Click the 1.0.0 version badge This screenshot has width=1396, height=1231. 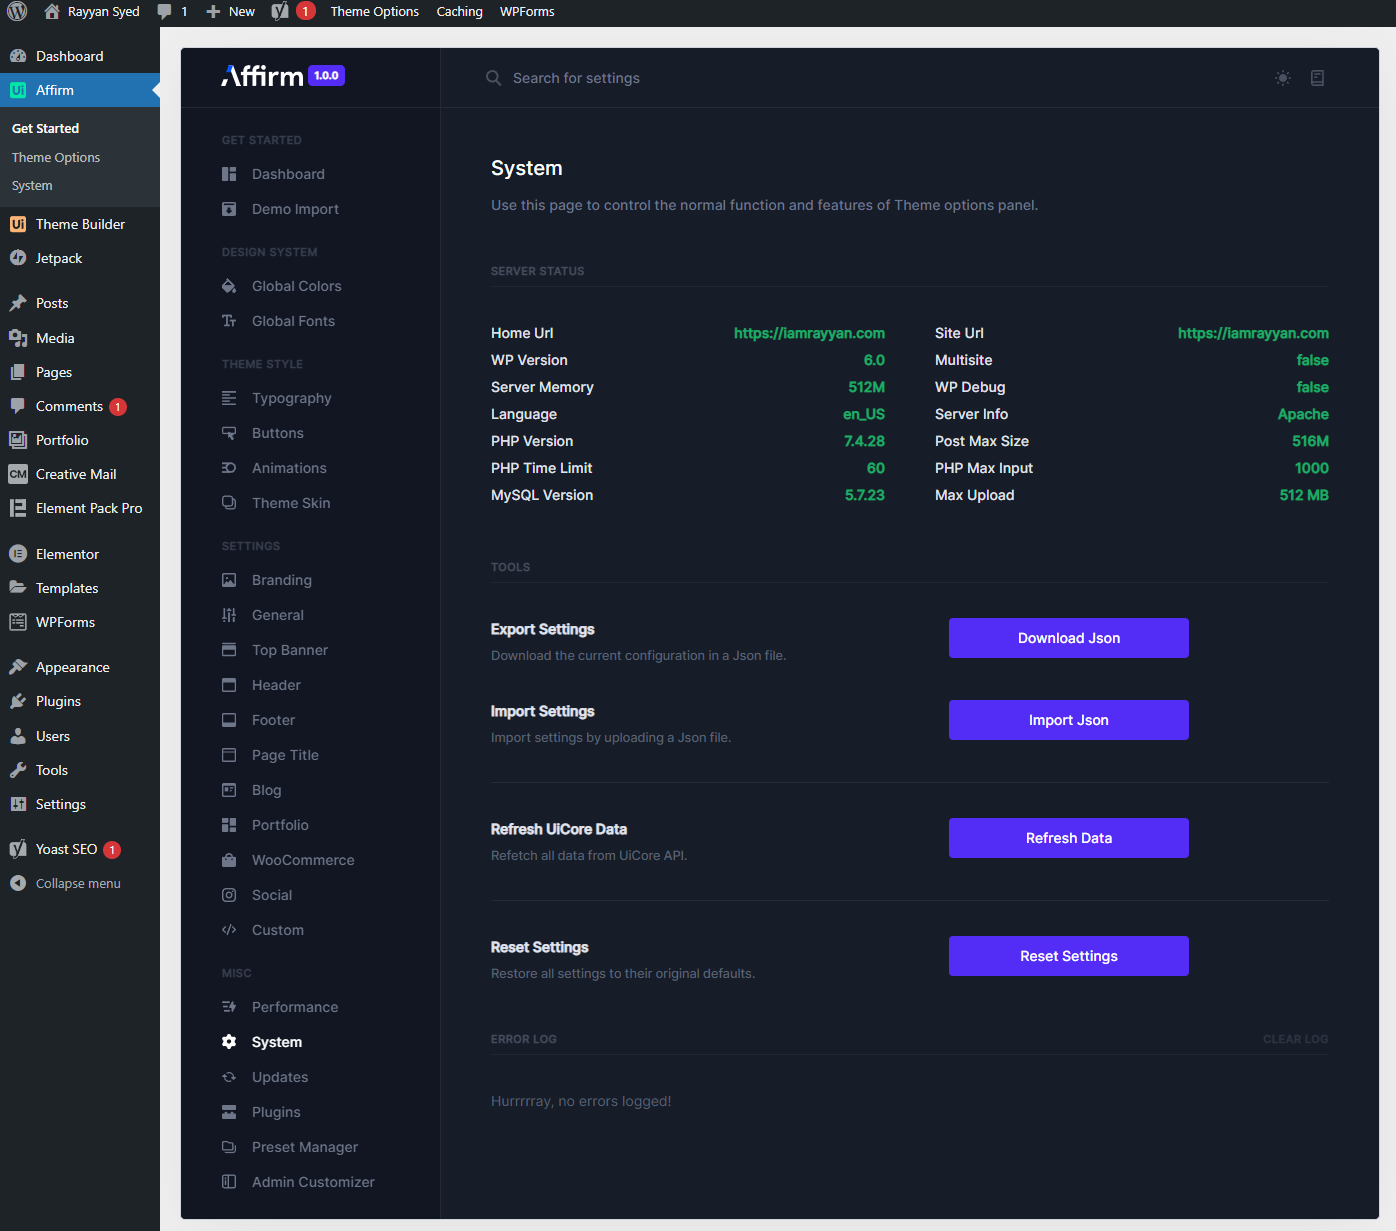point(326,76)
